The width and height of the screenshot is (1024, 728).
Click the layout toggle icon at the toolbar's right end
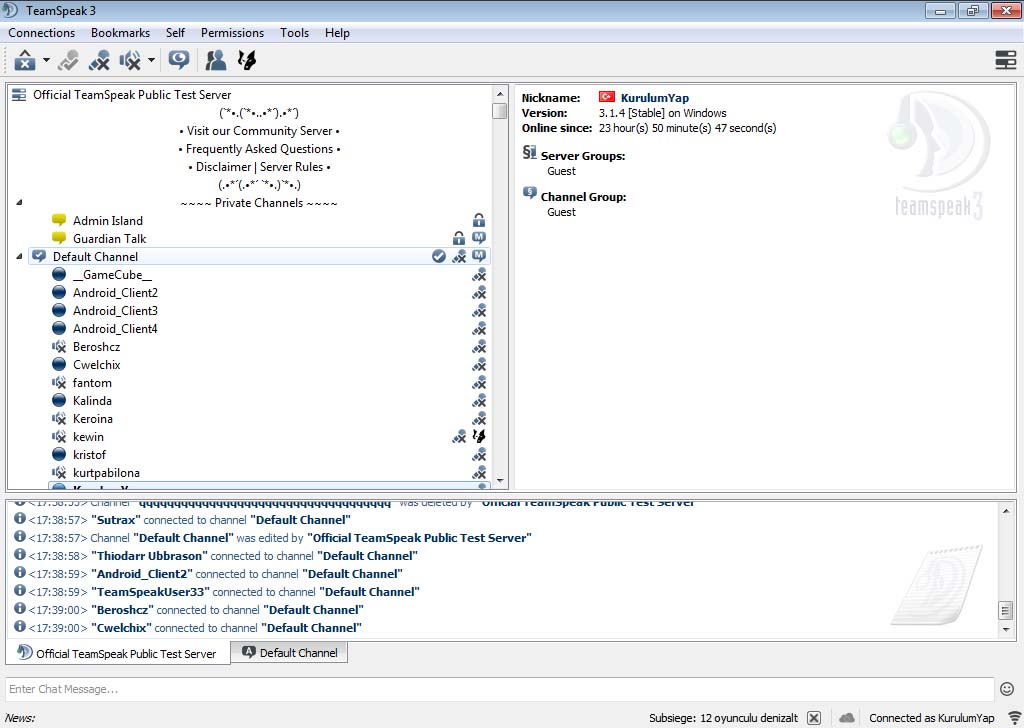1005,60
